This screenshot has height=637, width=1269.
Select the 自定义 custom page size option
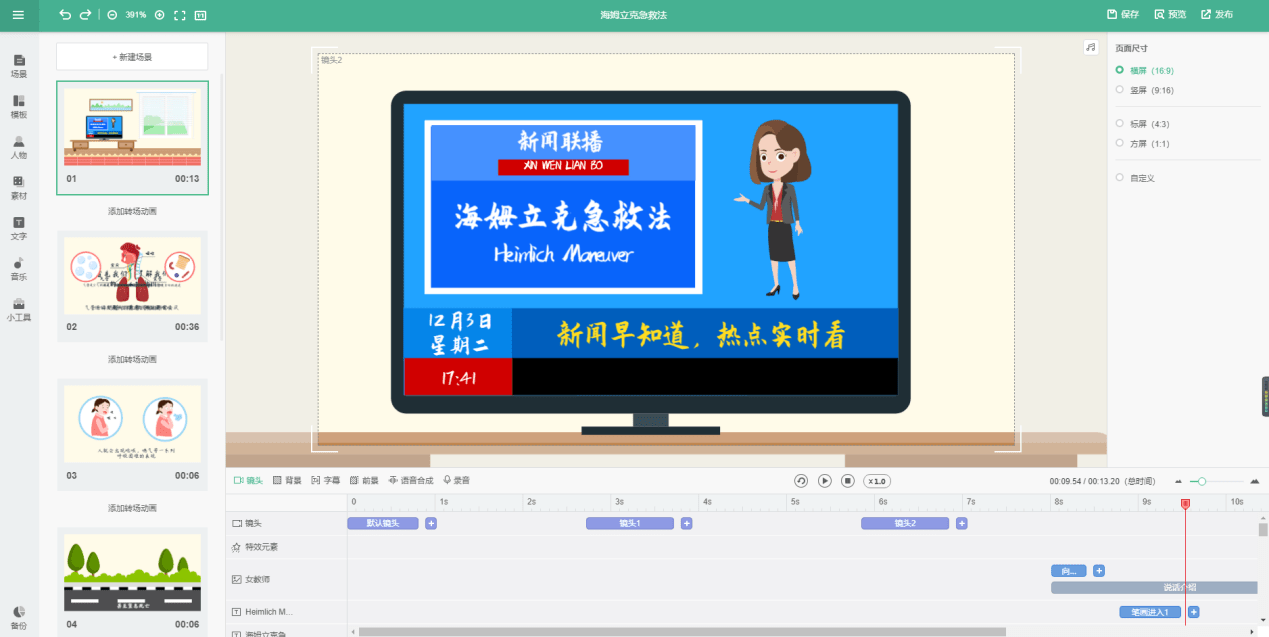pos(1136,178)
